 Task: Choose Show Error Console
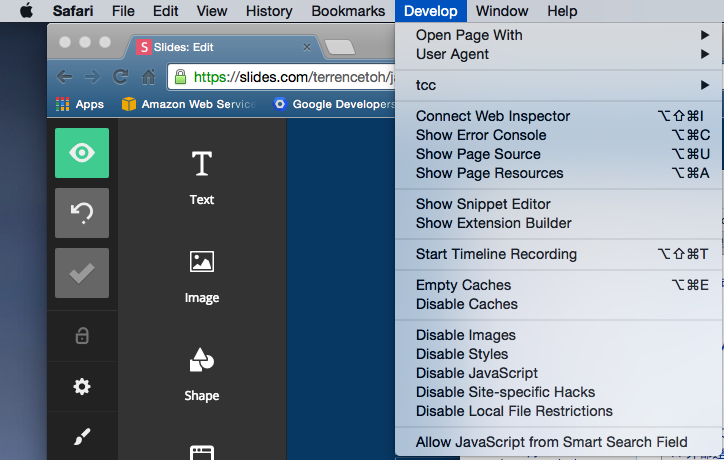[559, 135]
